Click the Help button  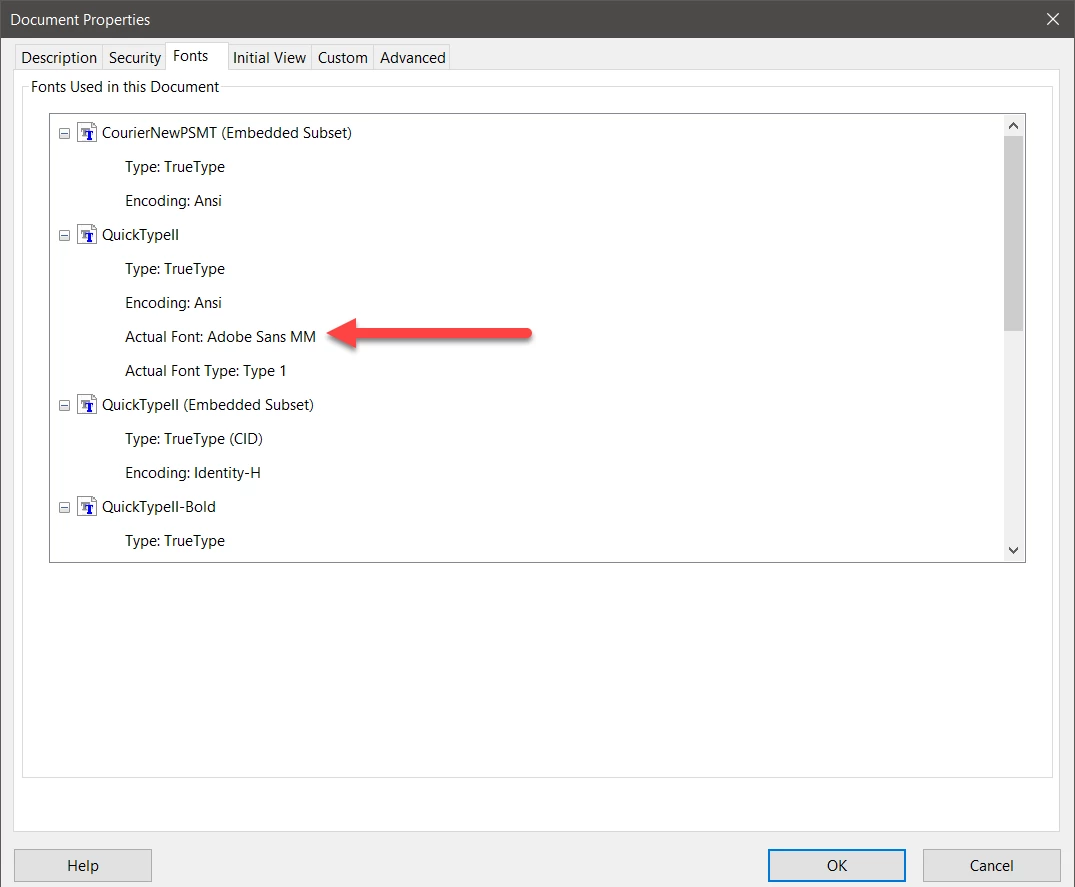83,865
